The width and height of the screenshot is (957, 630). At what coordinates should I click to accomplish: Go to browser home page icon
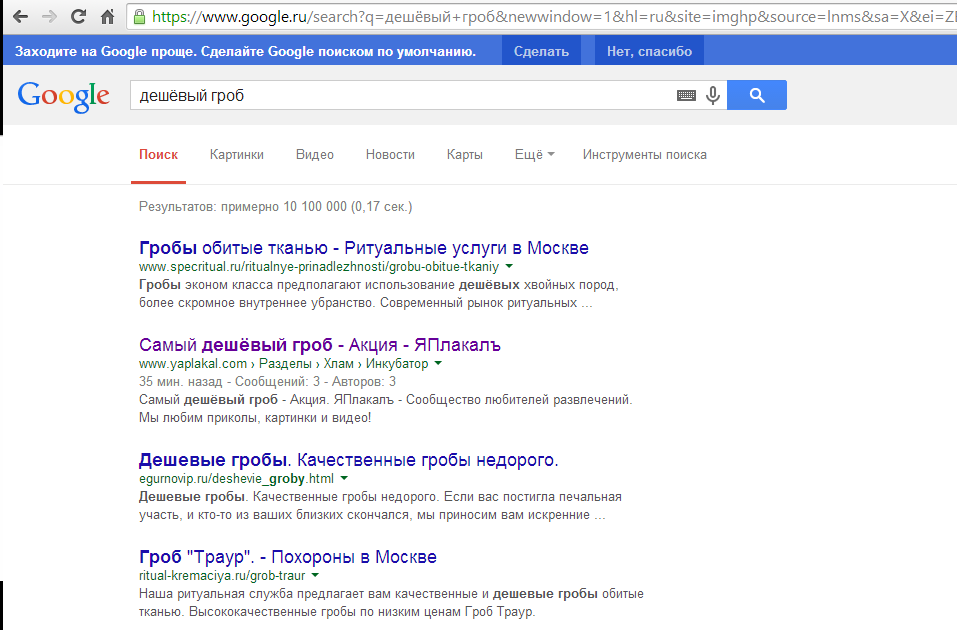pos(107,16)
